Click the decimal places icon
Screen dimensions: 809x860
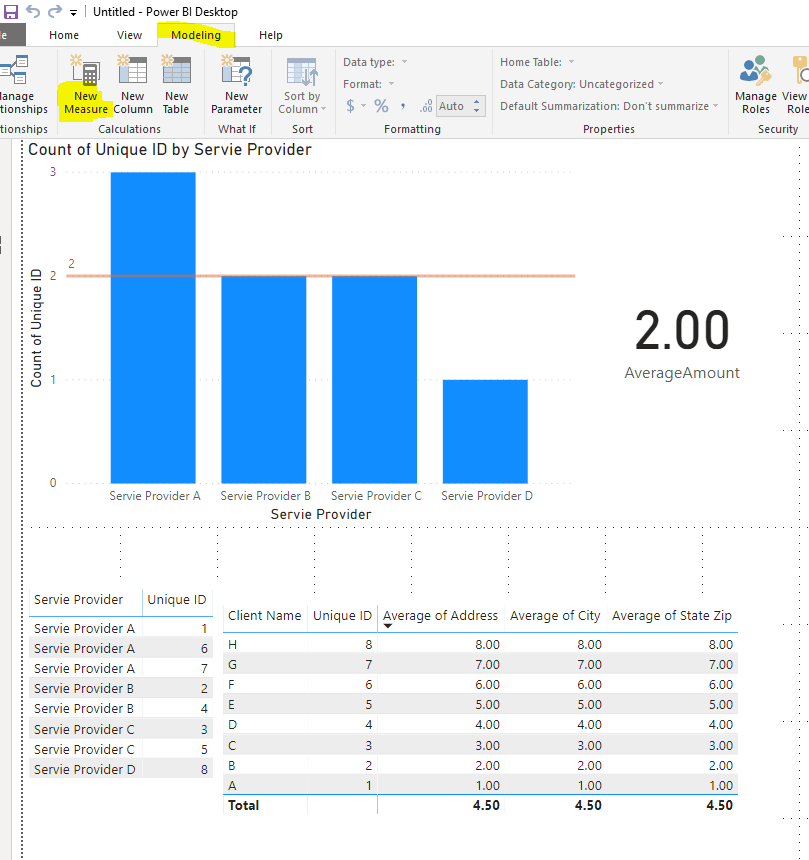point(426,106)
